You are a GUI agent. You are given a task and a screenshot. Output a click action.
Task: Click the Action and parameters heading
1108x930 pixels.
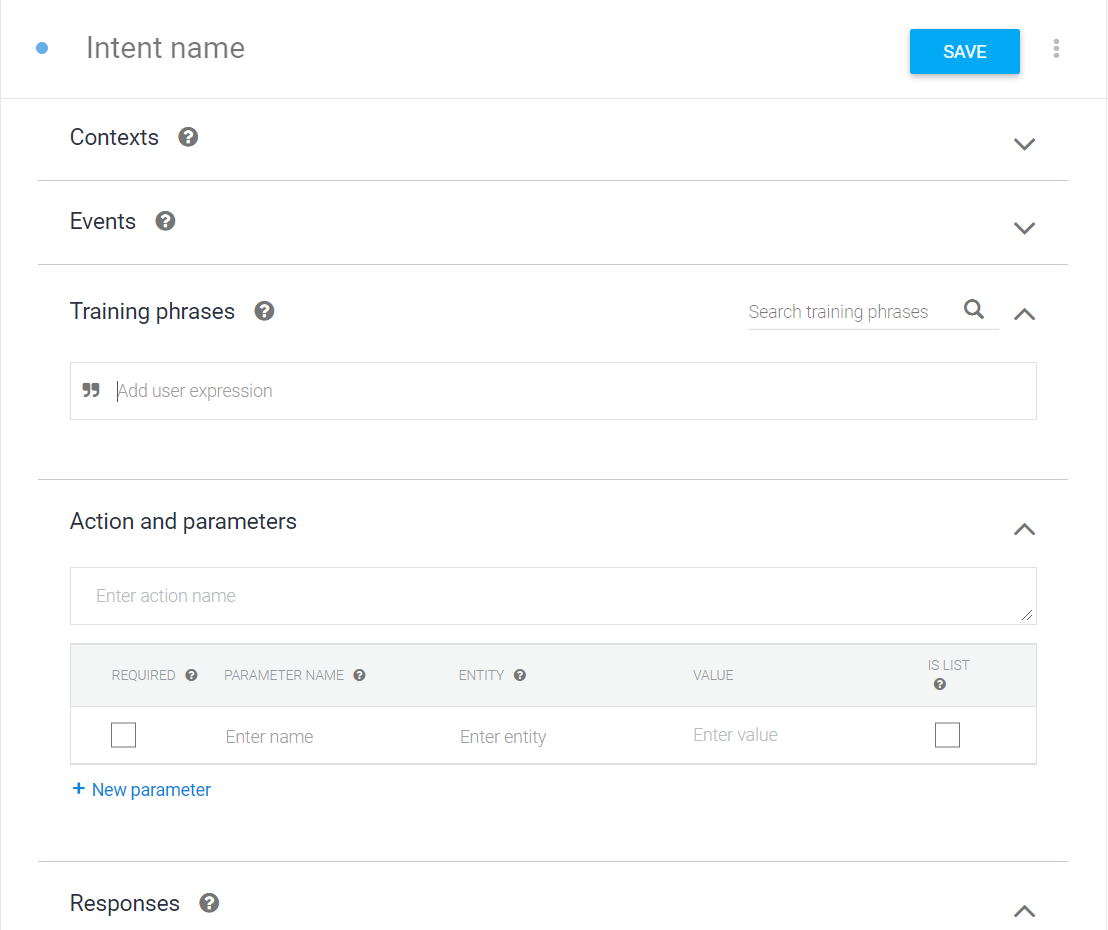point(183,522)
